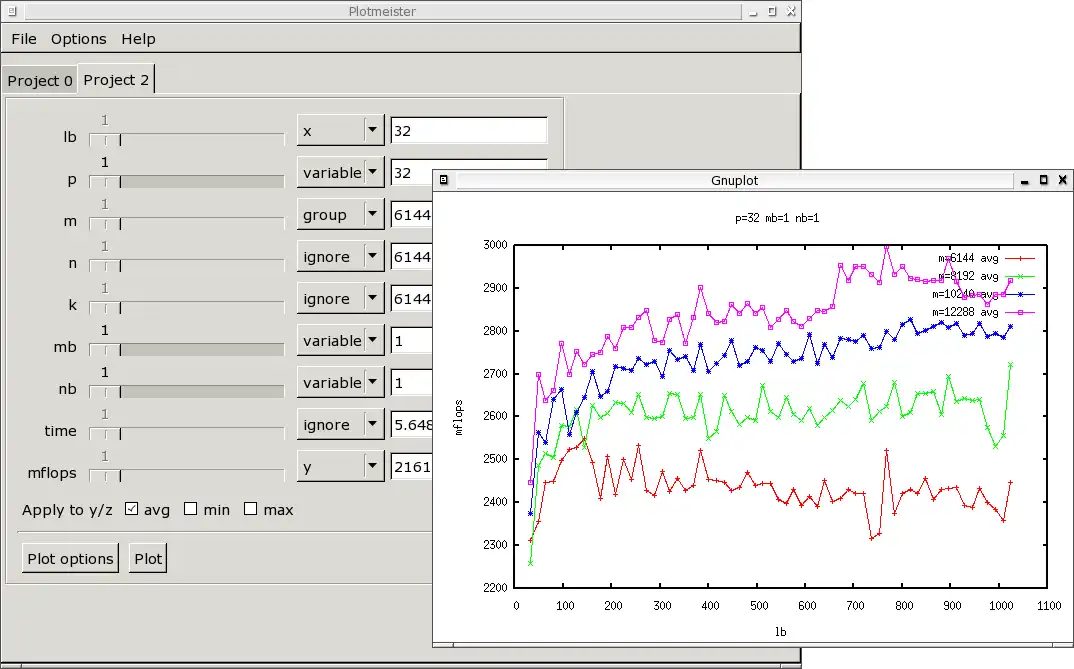Maximize the Gnuplot plot window
Viewport: 1074px width, 669px height.
1044,181
